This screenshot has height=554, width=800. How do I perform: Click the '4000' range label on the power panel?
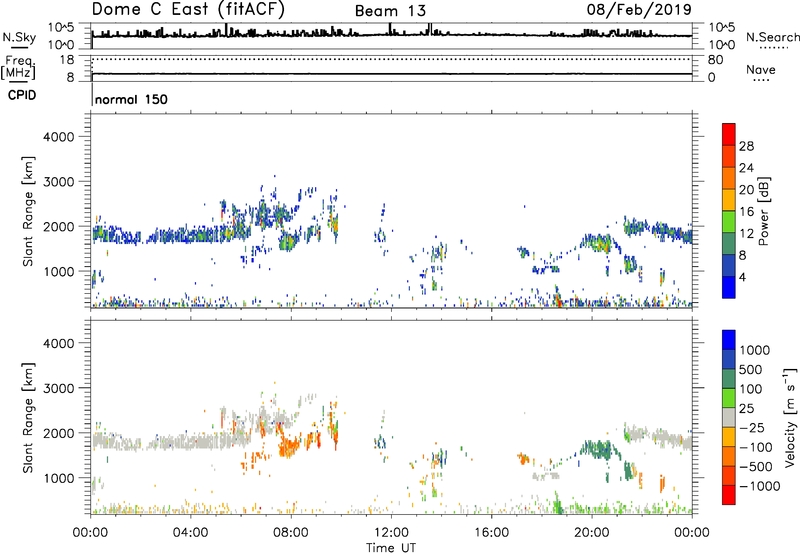[58, 137]
